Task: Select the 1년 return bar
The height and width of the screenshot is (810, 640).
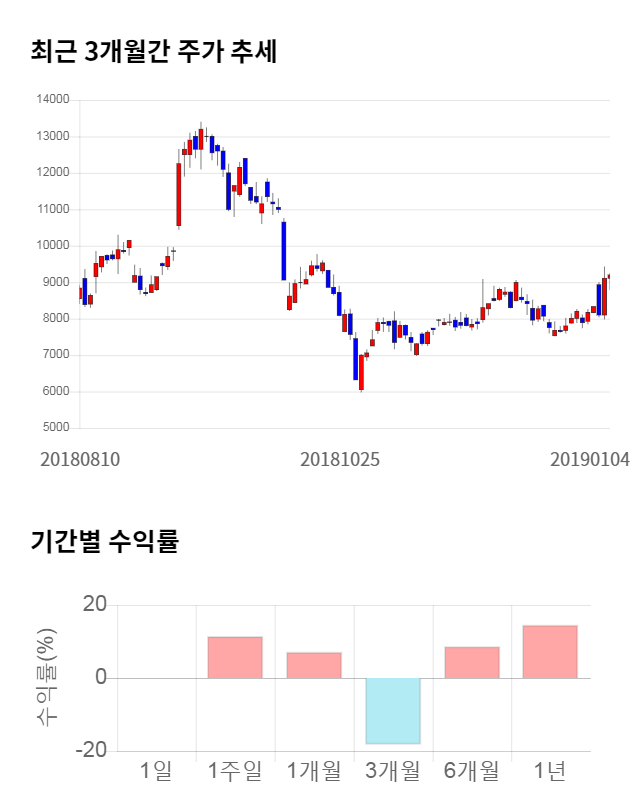Action: tap(550, 651)
